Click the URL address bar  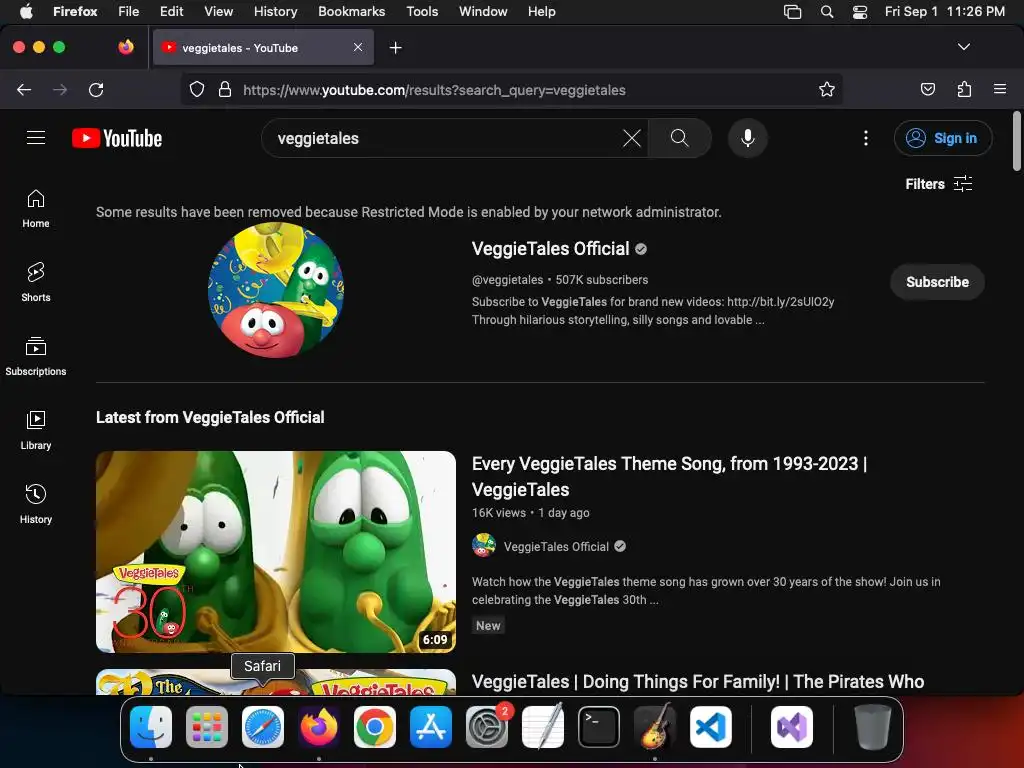coord(511,89)
